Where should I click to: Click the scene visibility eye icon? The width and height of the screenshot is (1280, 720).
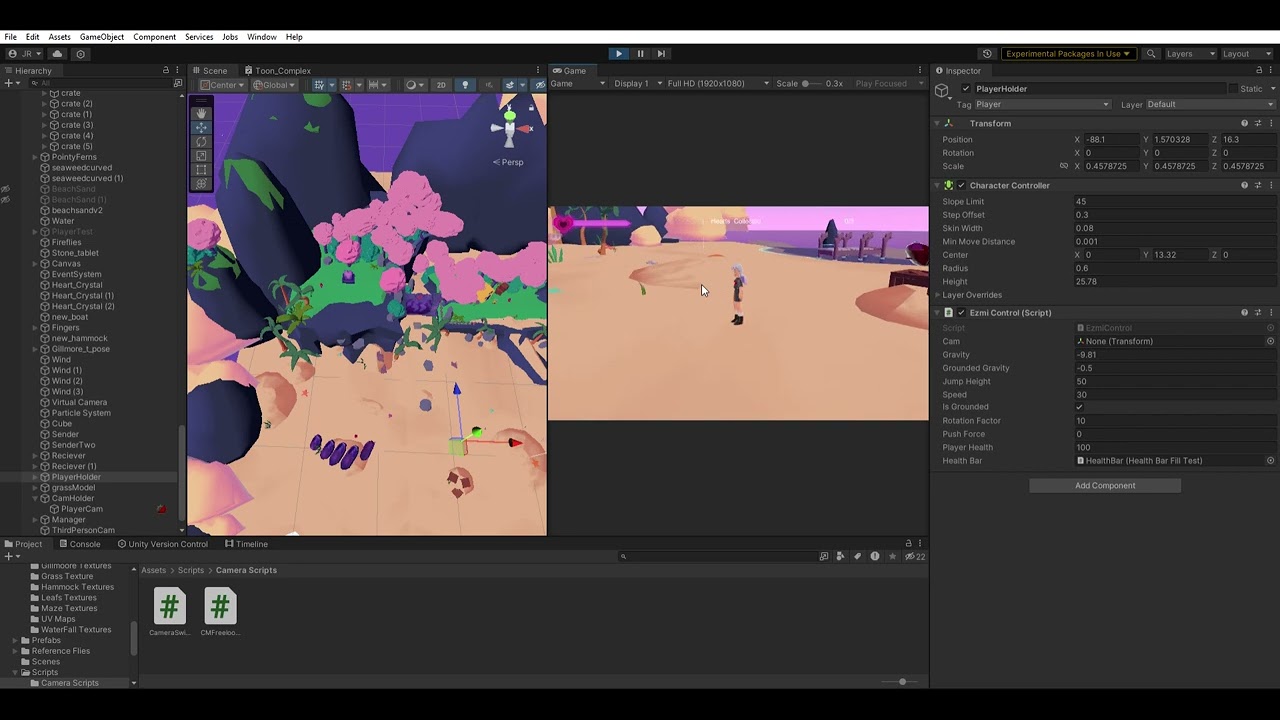click(539, 85)
